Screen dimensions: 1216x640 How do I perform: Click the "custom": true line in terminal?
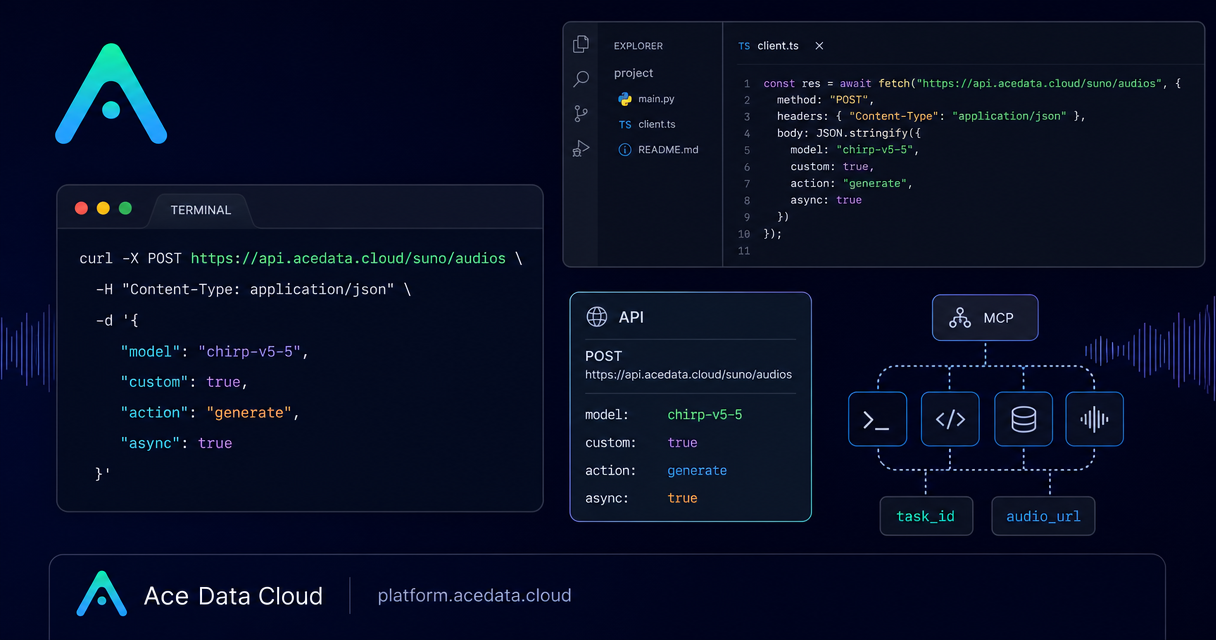[184, 382]
